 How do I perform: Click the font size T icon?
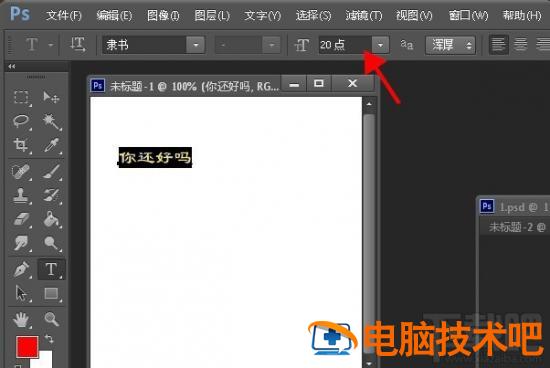(302, 45)
